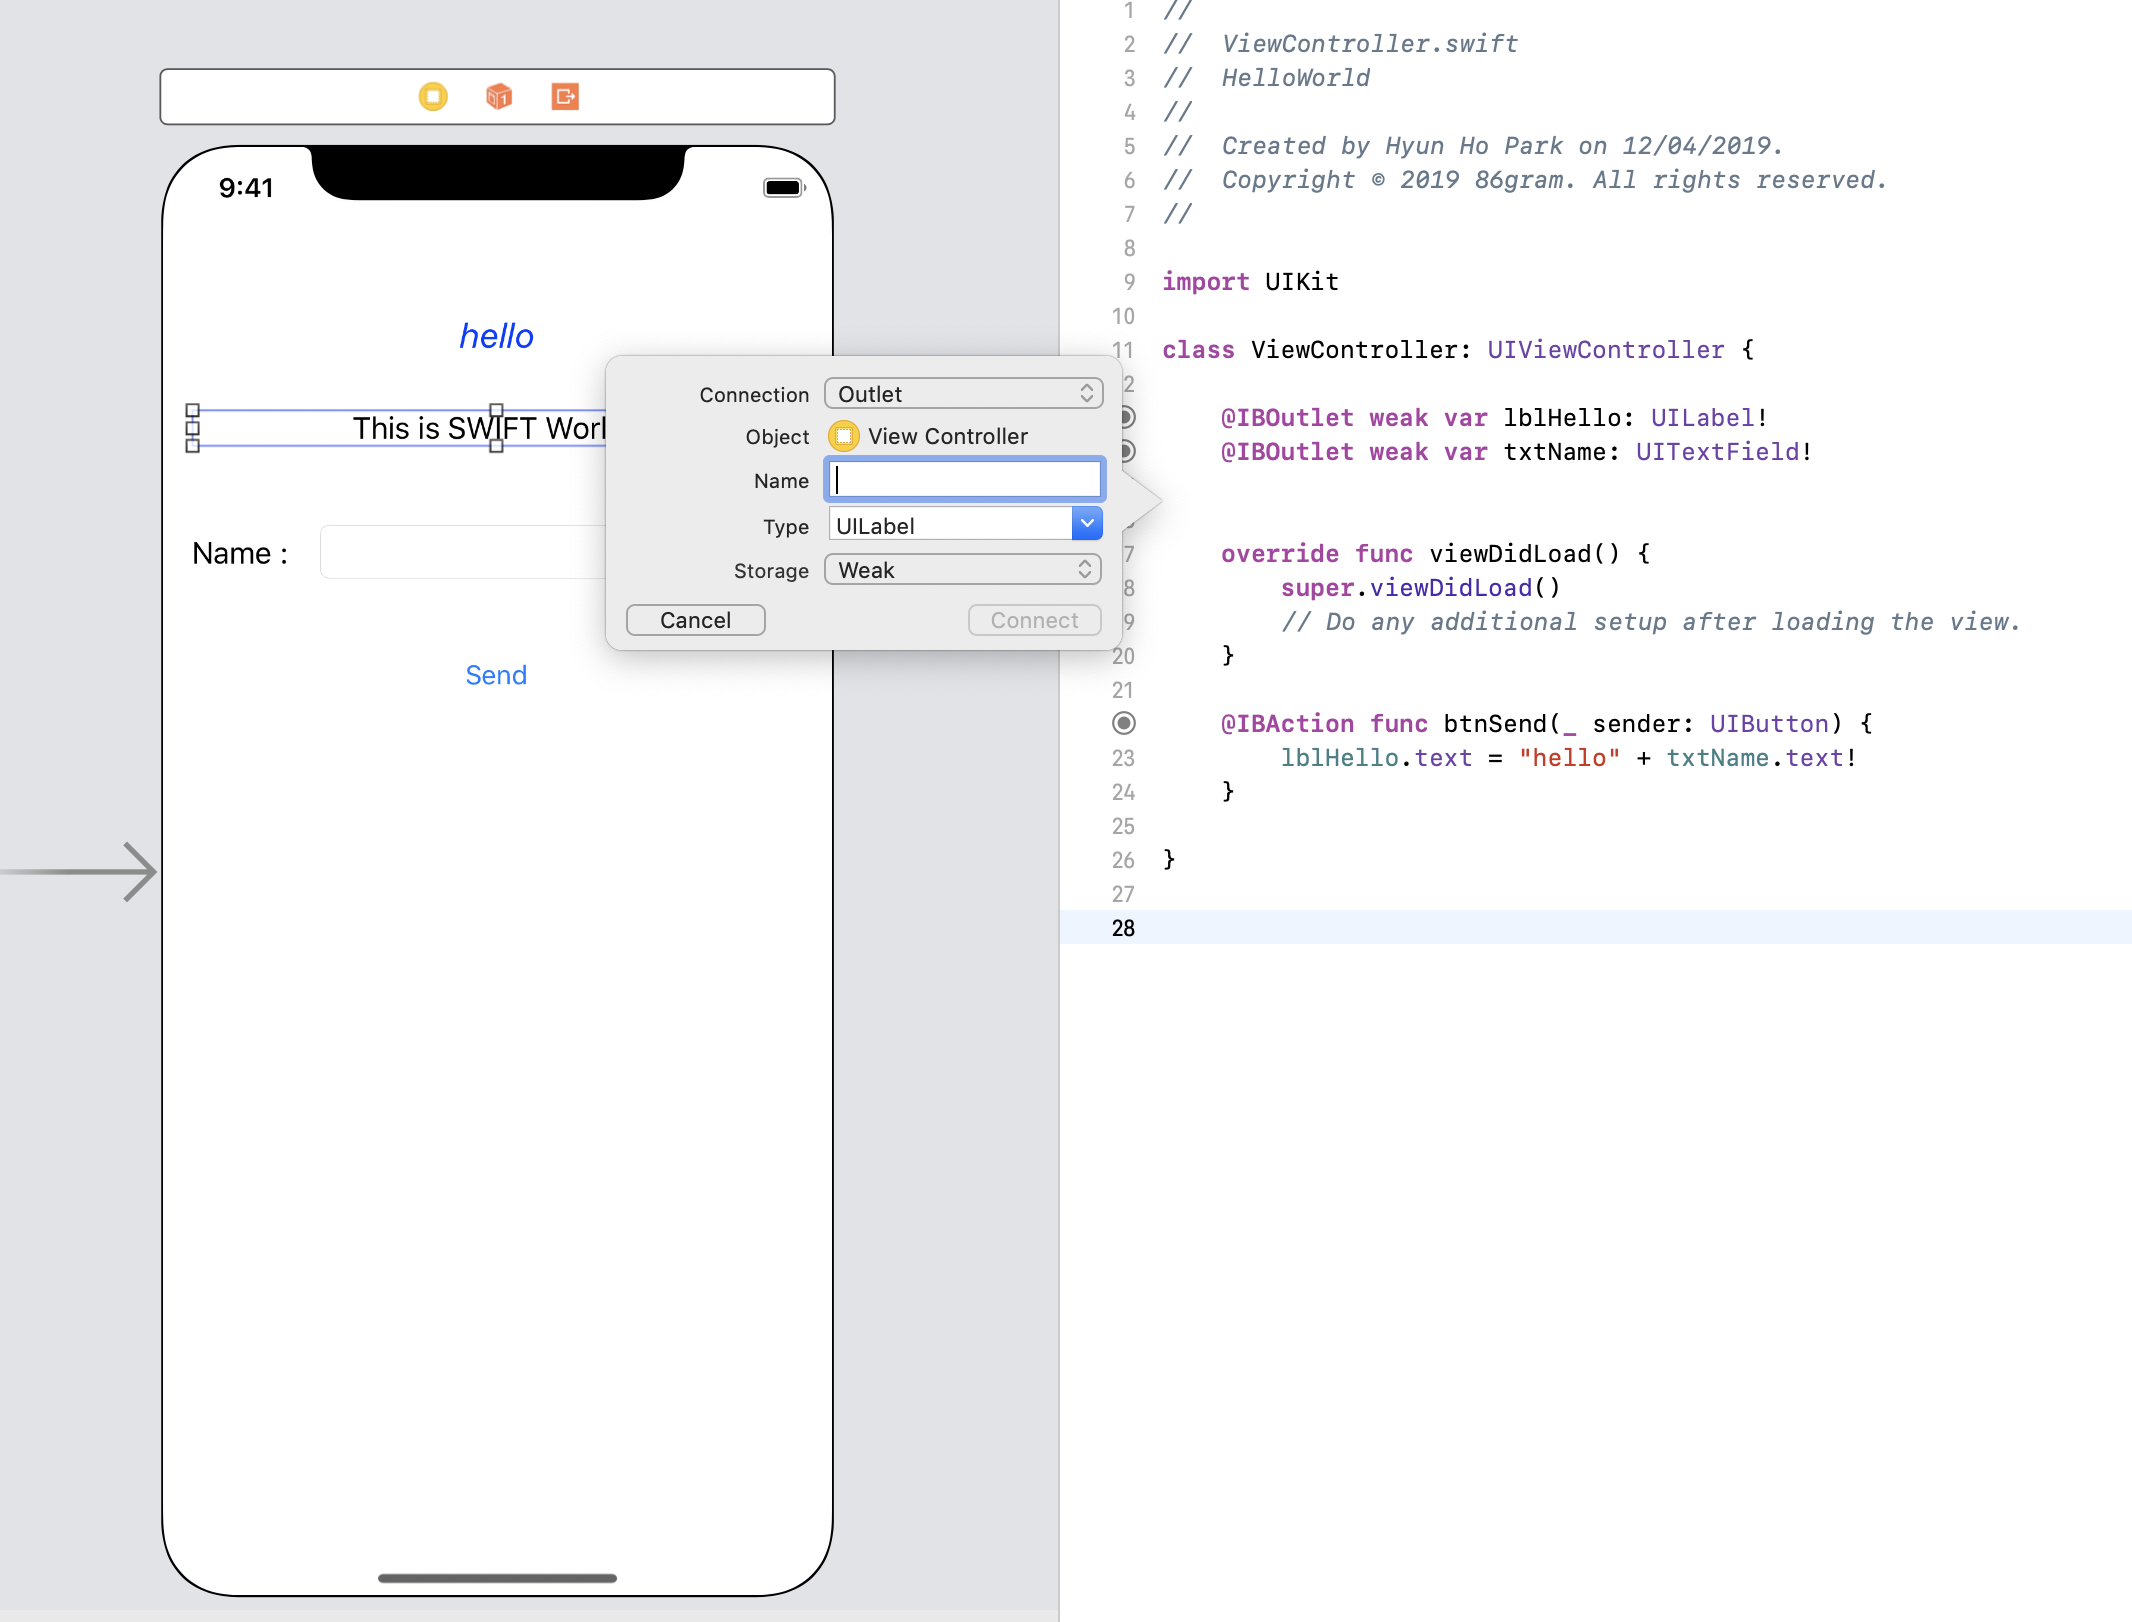The height and width of the screenshot is (1622, 2132).
Task: Click the Send button on canvas
Action: [496, 675]
